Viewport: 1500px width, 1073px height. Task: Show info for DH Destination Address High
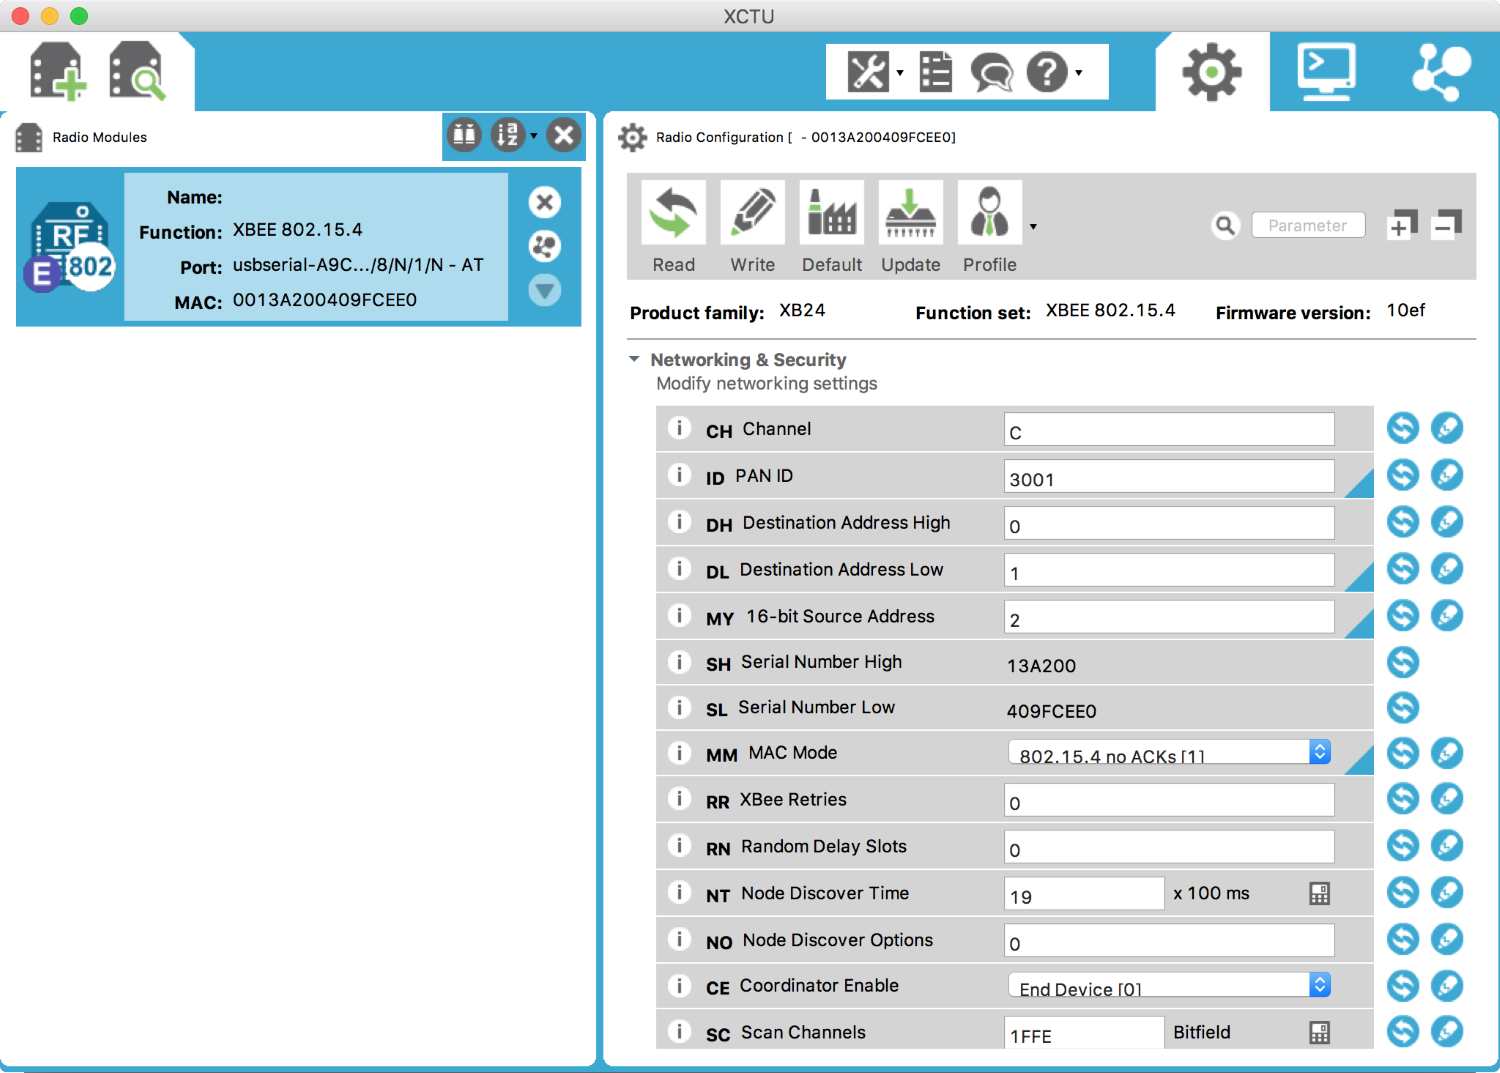[x=679, y=522]
